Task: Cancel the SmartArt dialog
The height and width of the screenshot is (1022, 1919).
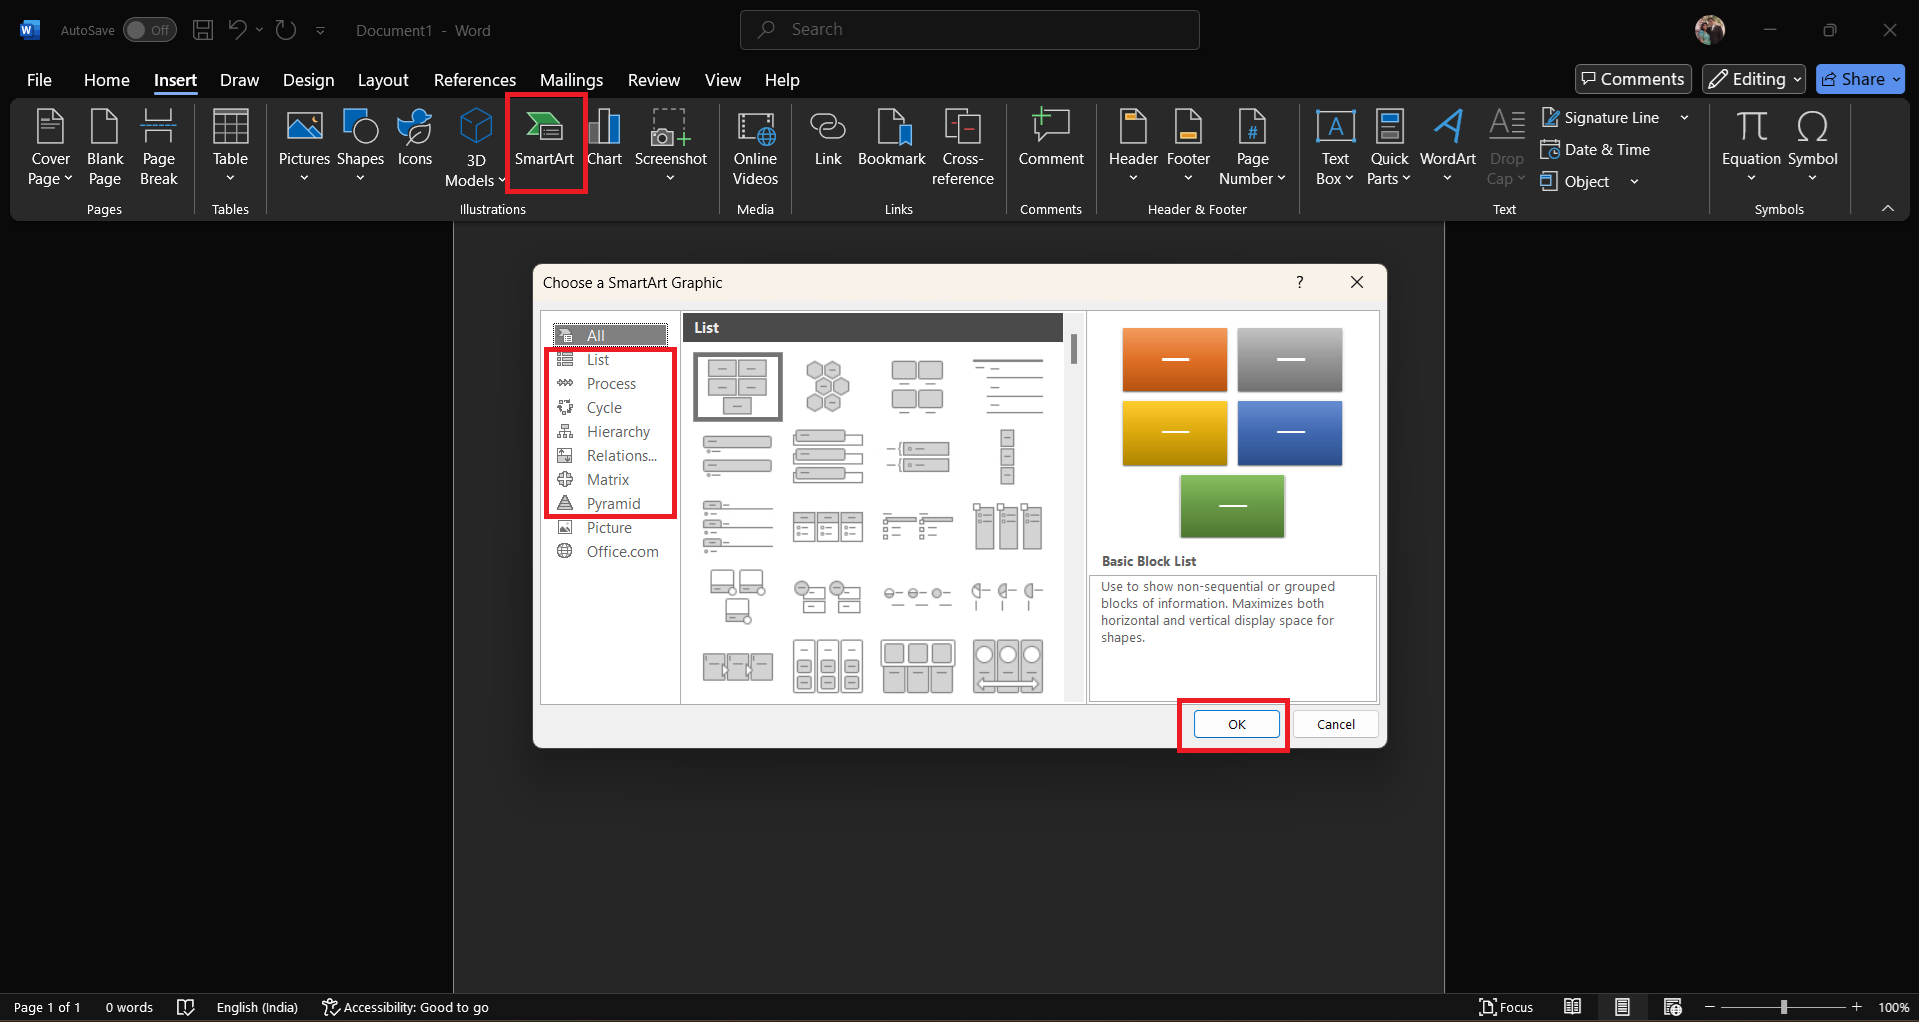Action: click(x=1336, y=724)
